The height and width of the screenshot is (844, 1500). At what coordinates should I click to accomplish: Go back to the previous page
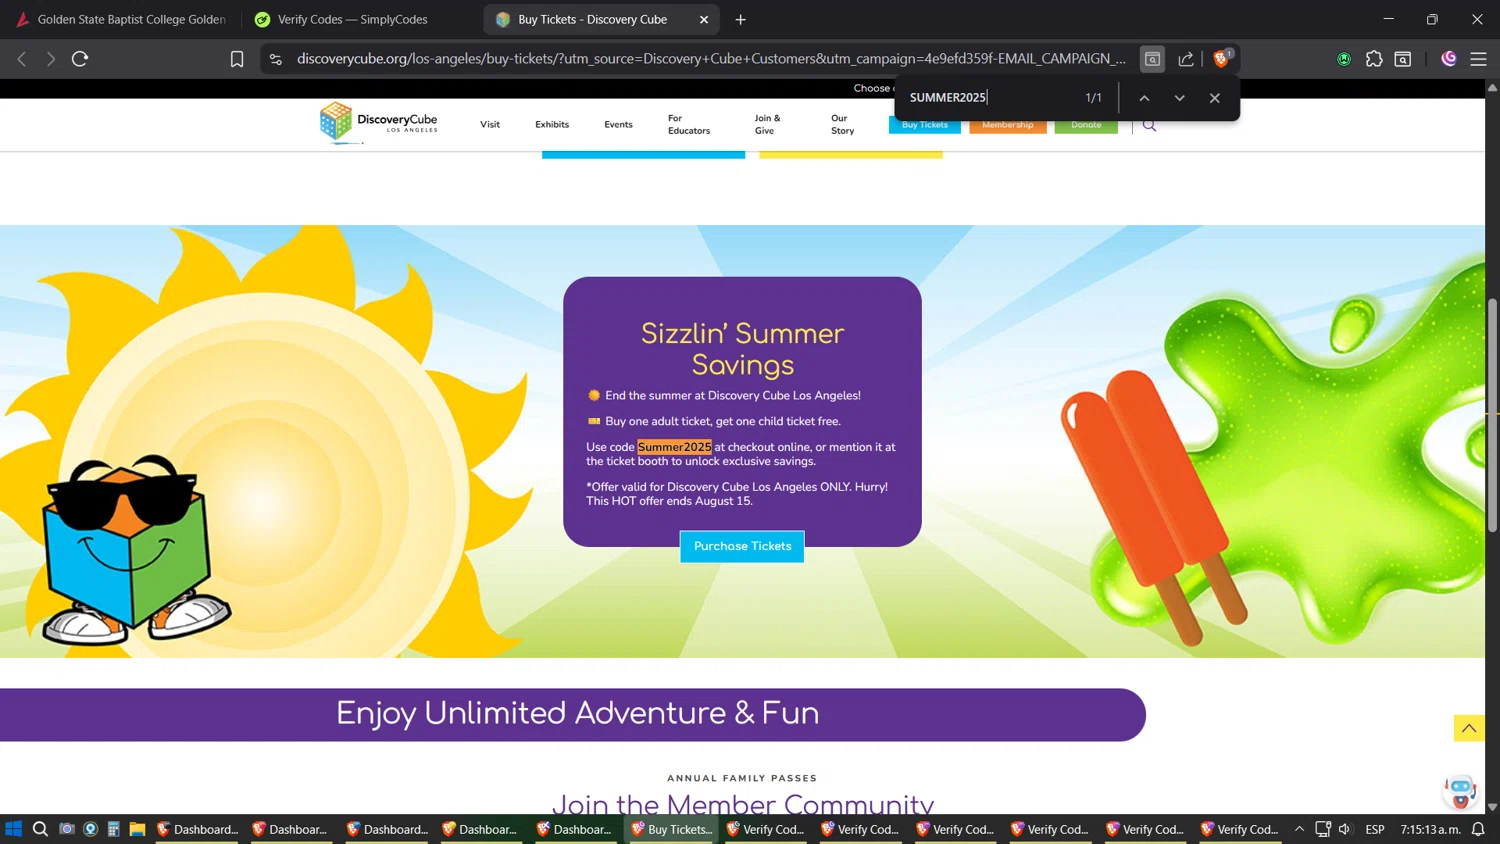click(x=22, y=59)
